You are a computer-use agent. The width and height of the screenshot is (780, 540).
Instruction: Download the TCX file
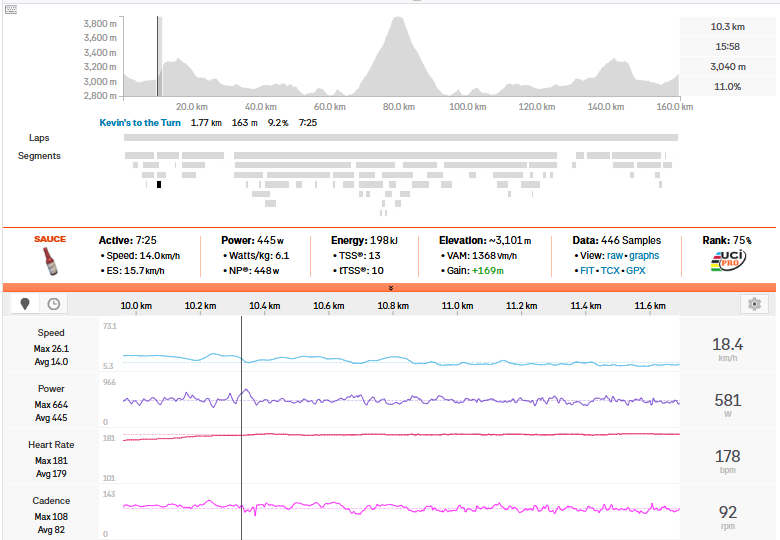click(x=610, y=270)
